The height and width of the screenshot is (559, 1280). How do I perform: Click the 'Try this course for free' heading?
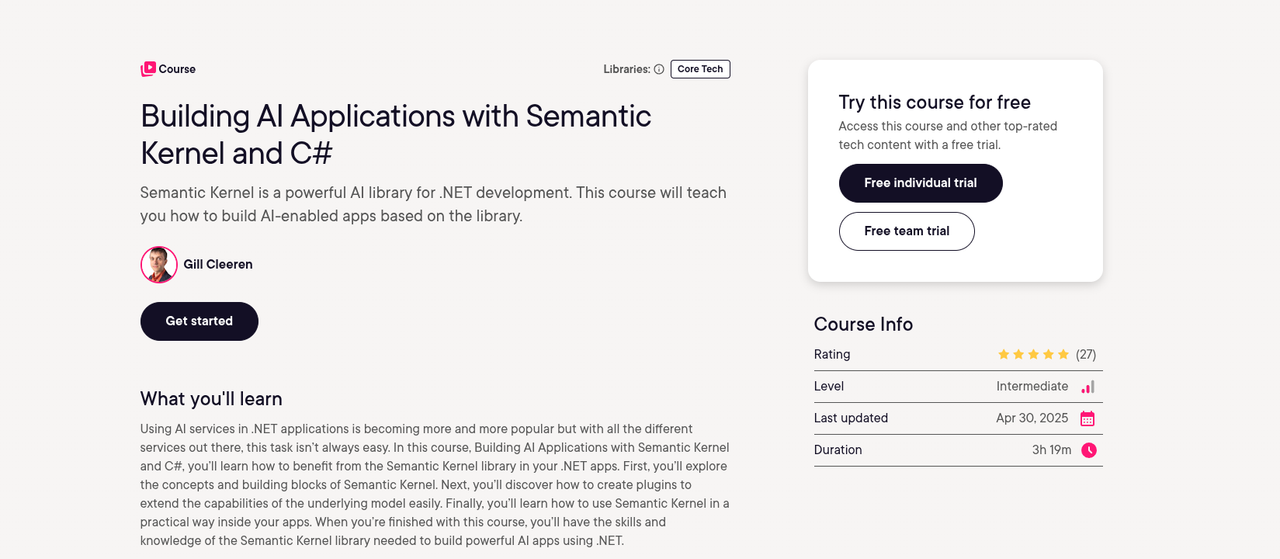point(935,102)
